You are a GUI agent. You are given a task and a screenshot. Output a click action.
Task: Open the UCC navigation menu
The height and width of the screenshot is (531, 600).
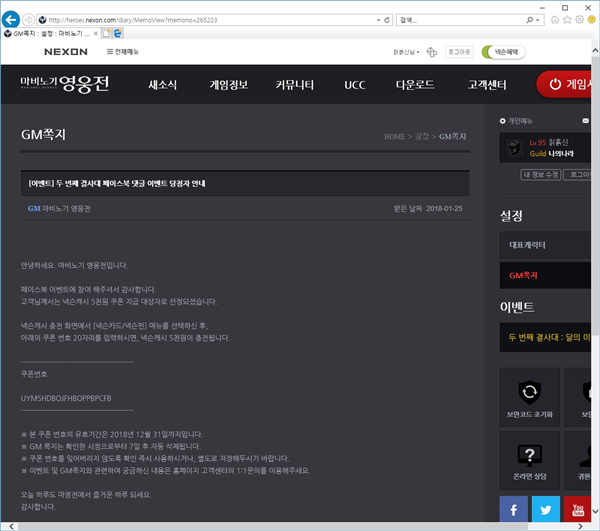(x=355, y=85)
